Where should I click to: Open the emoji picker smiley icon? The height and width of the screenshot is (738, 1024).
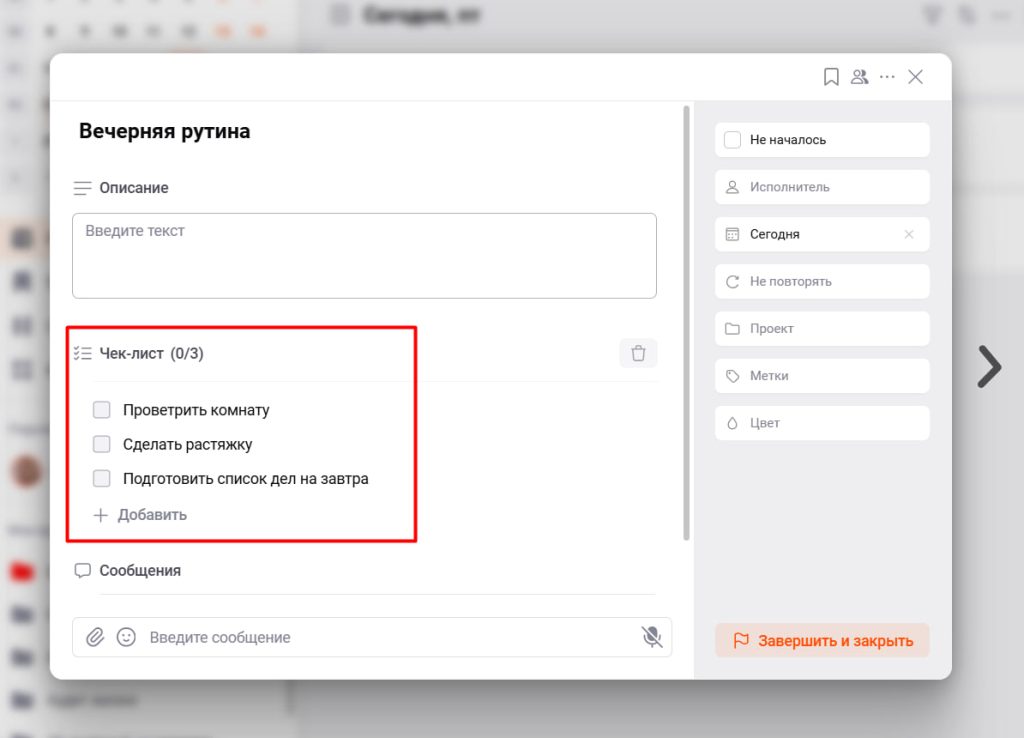[x=126, y=637]
